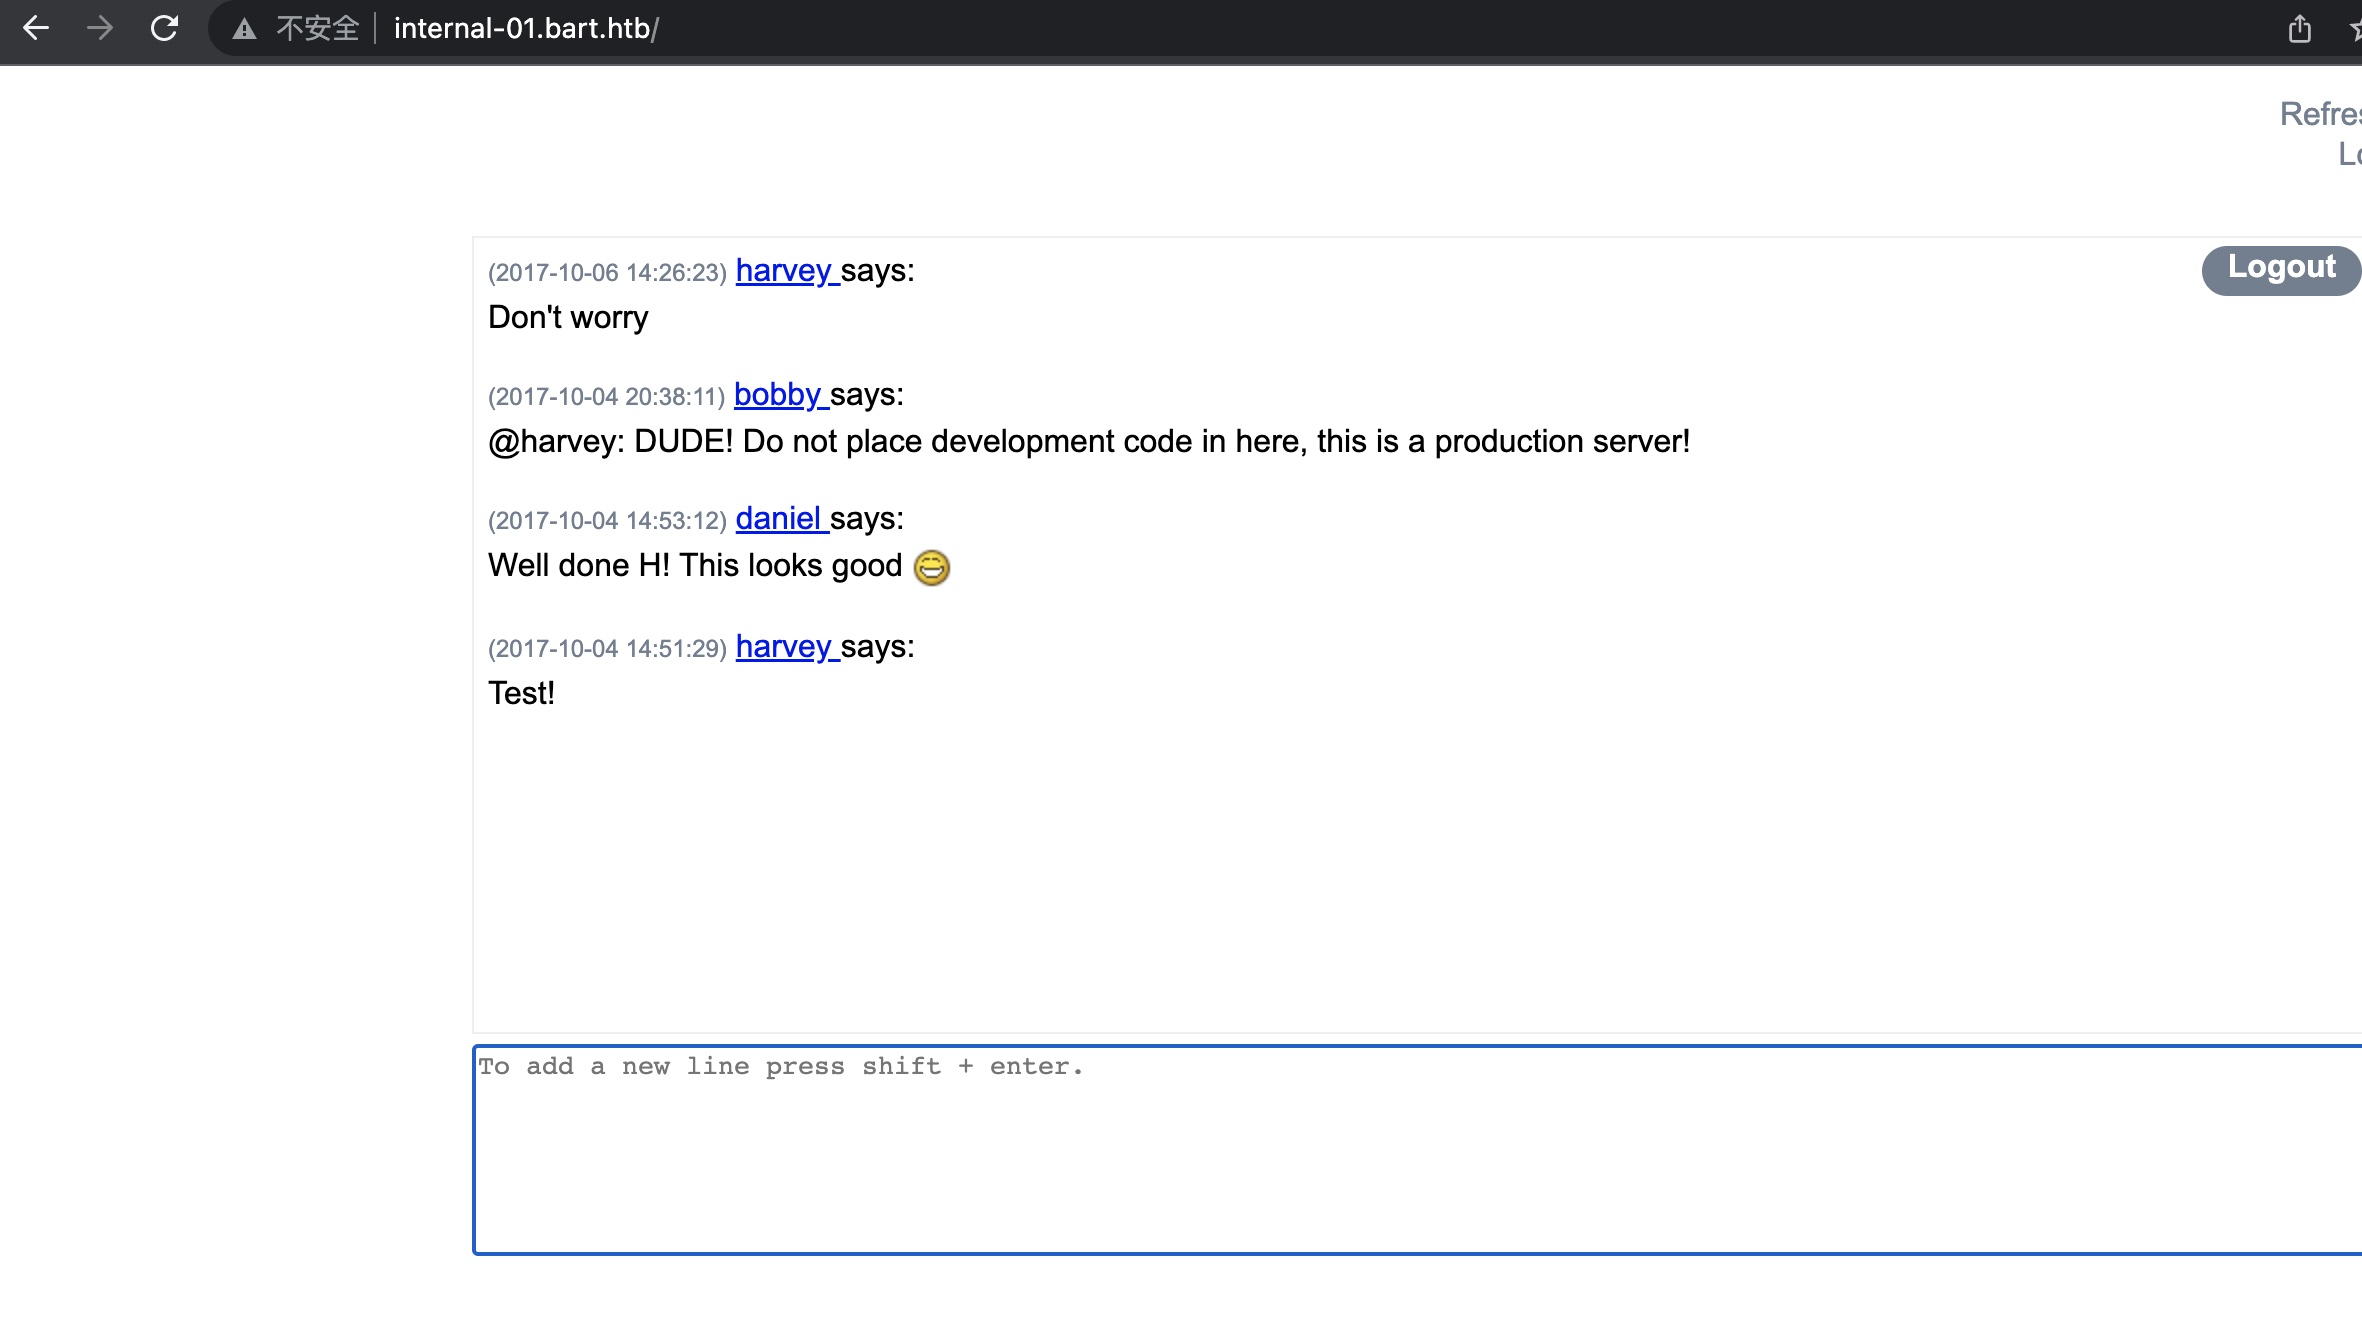Focus the chat message text area
This screenshot has width=2362, height=1340.
[x=1400, y=1150]
